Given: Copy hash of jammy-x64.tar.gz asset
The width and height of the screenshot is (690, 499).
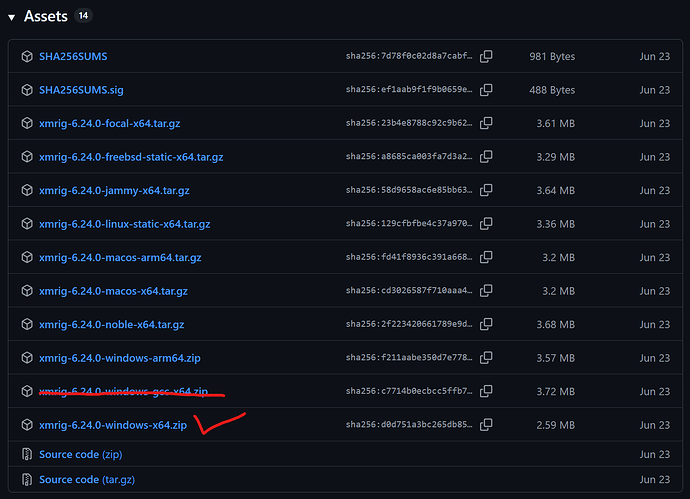Looking at the screenshot, I should tap(486, 191).
